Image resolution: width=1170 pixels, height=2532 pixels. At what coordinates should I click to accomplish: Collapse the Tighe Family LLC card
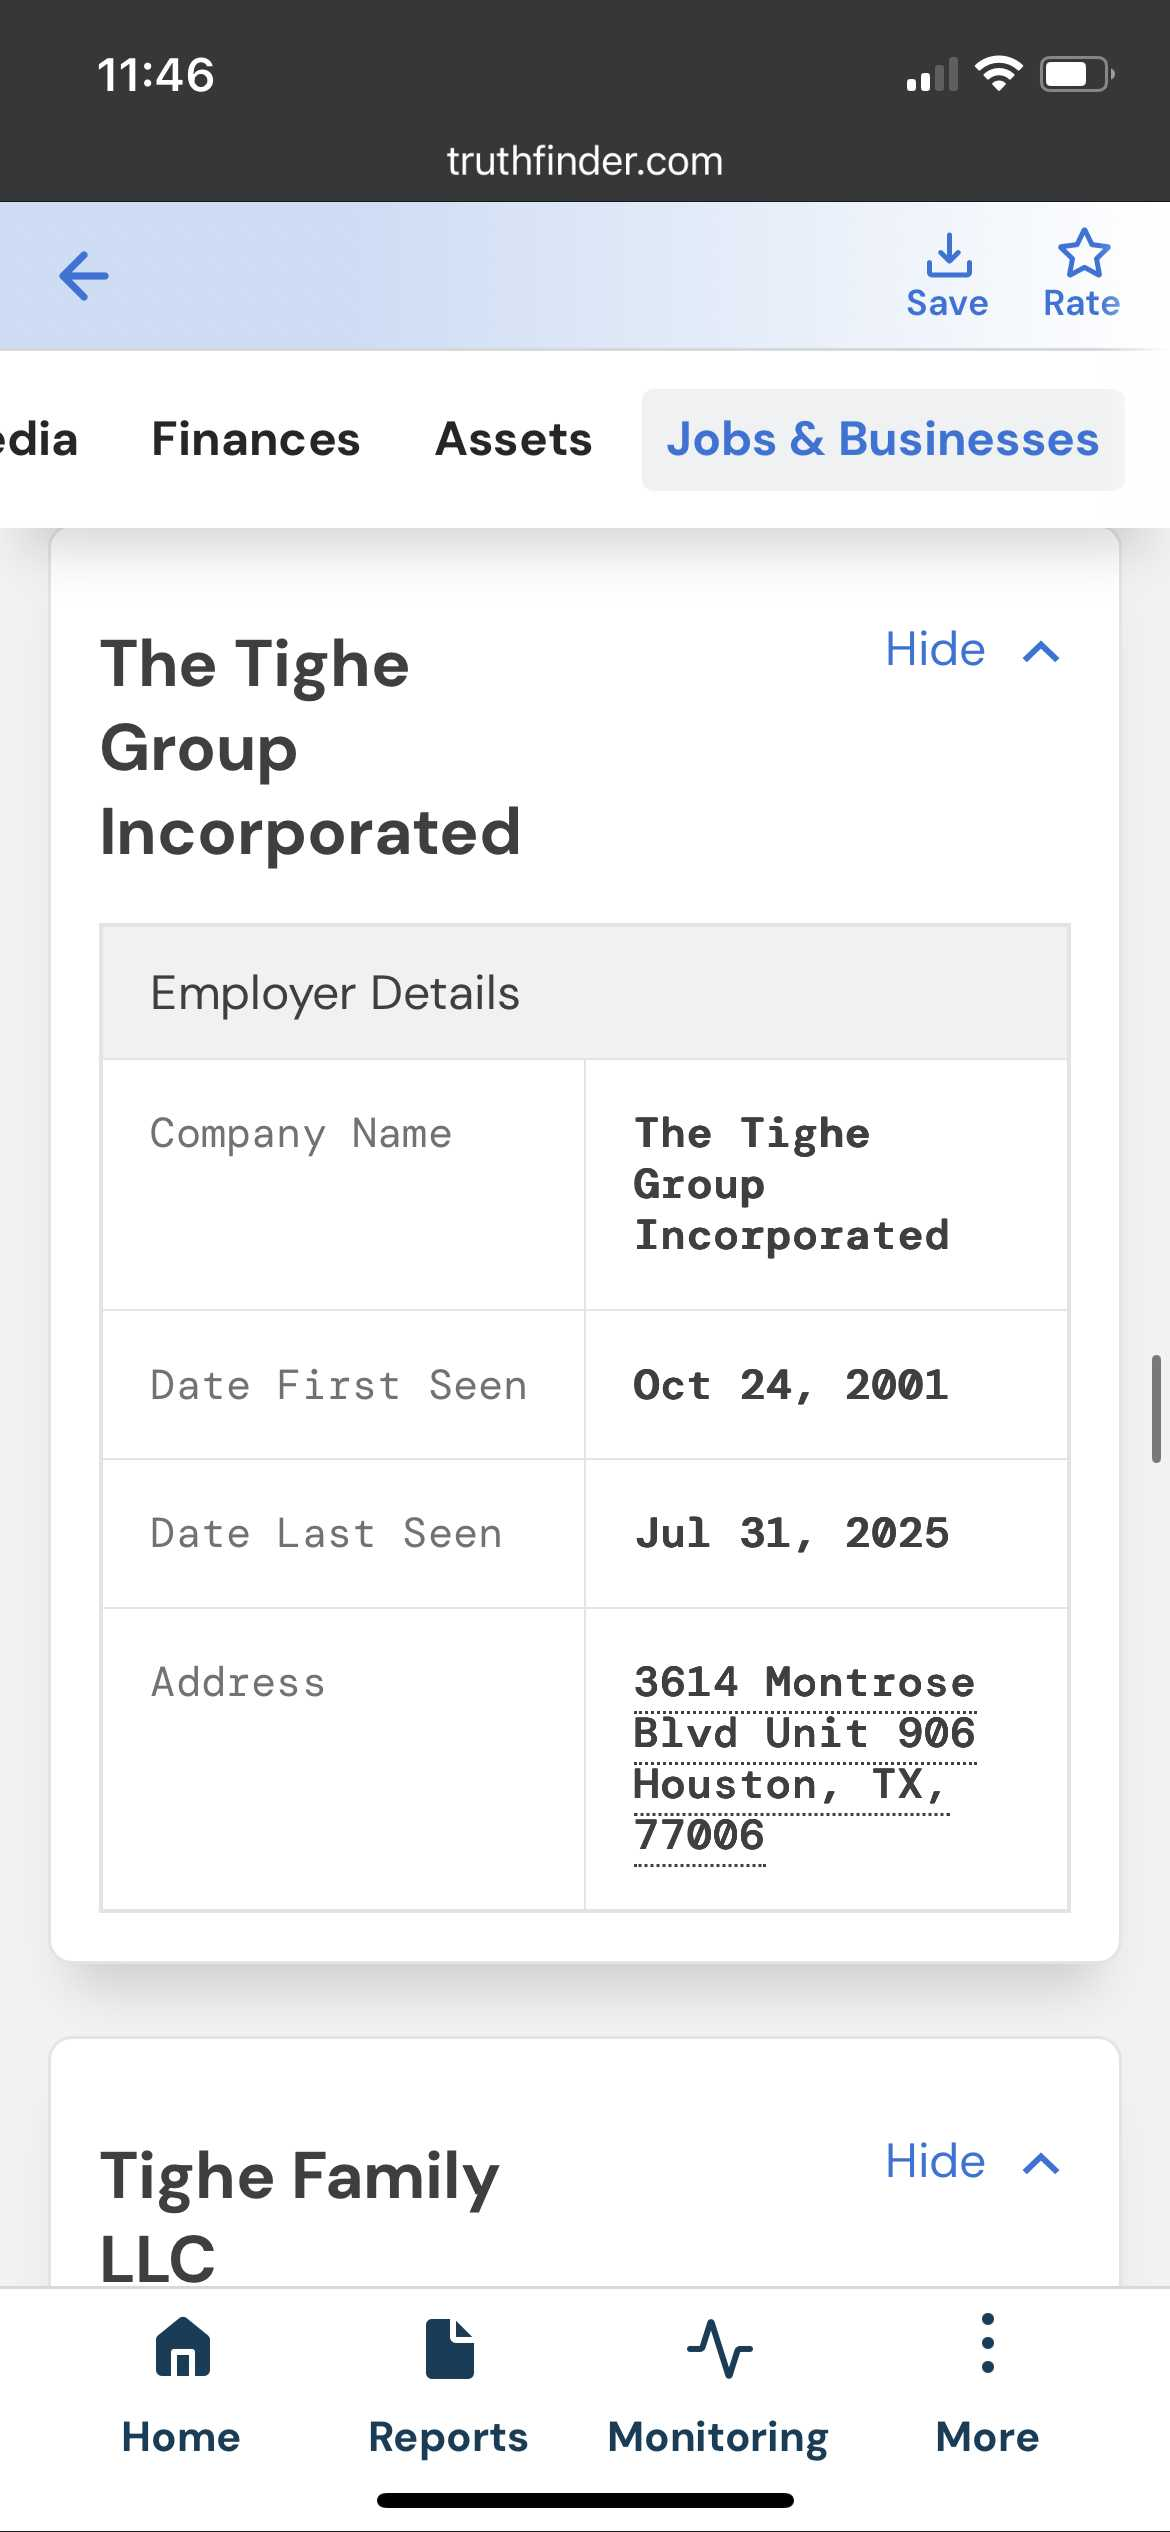[x=936, y=2162]
